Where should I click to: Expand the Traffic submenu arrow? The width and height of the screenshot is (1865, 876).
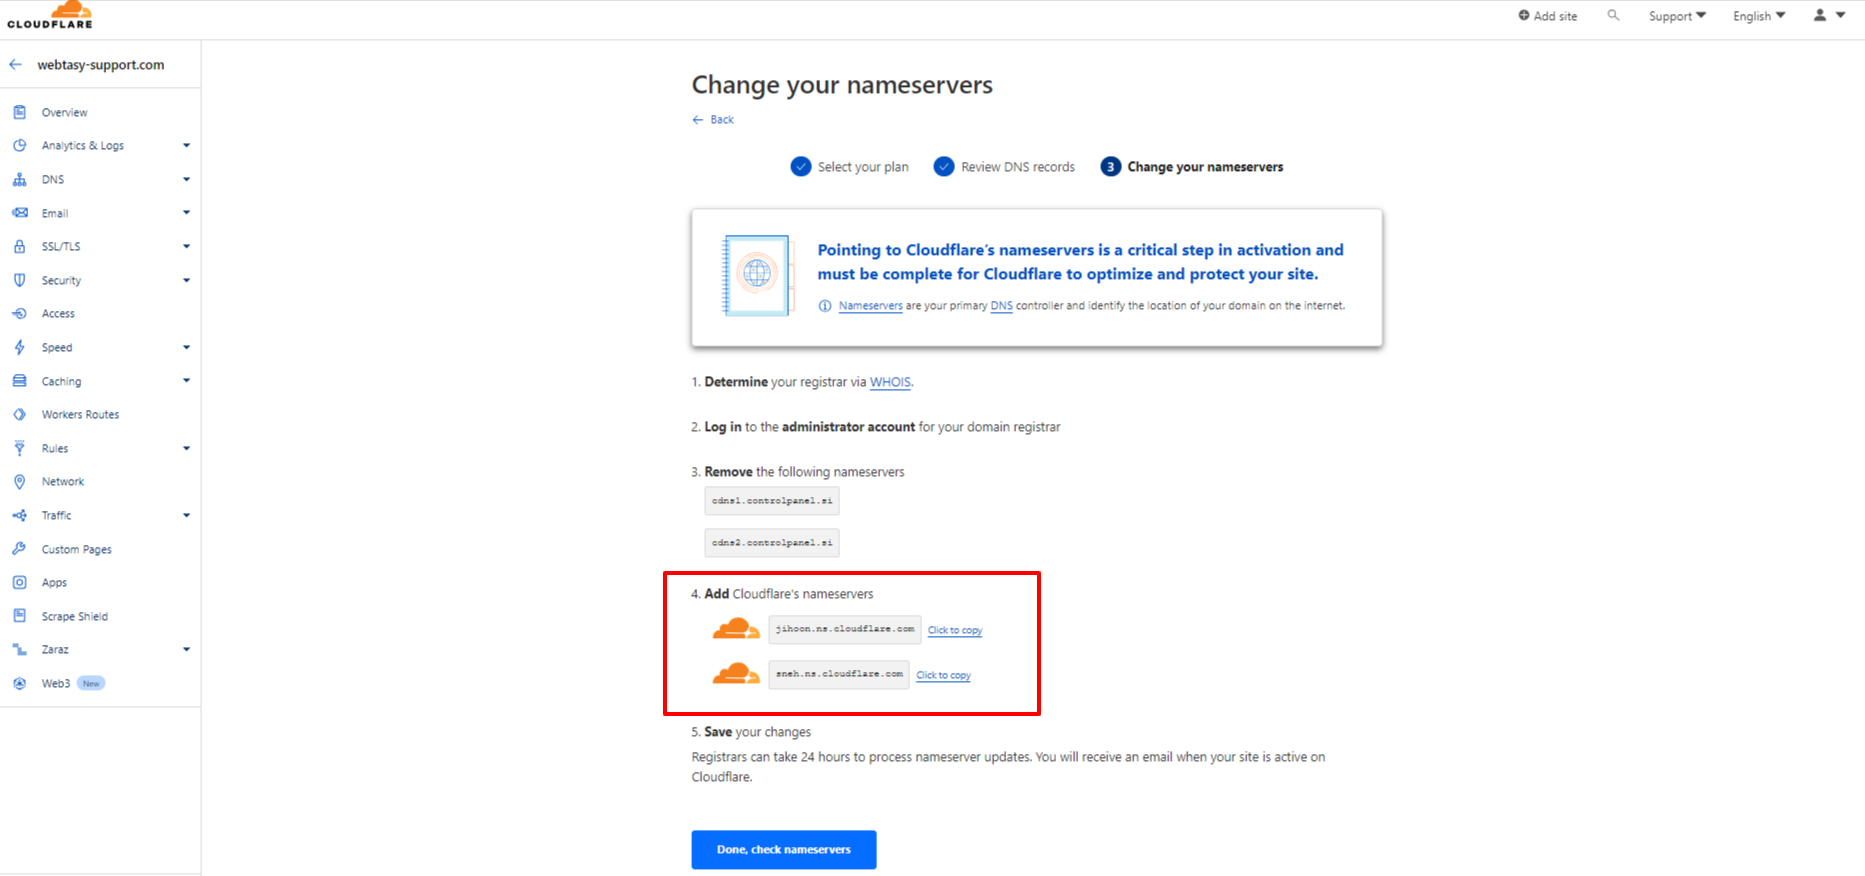pos(186,516)
